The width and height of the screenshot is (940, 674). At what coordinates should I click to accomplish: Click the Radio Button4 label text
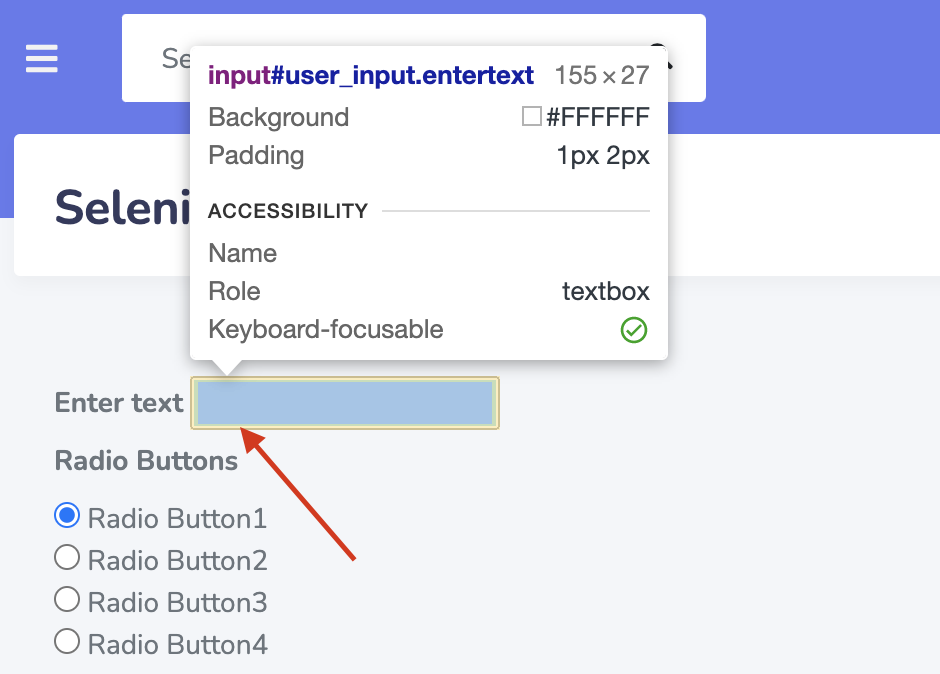[177, 645]
